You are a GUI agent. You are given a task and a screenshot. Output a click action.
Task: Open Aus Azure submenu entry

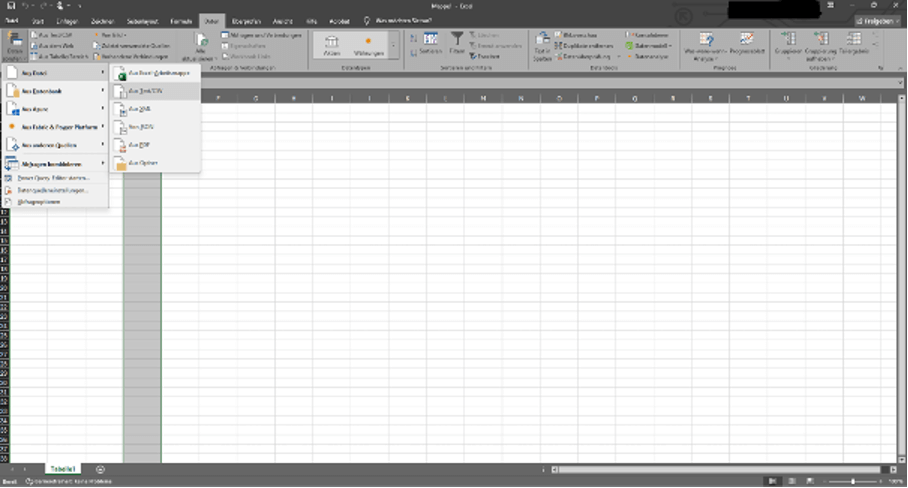pos(56,109)
